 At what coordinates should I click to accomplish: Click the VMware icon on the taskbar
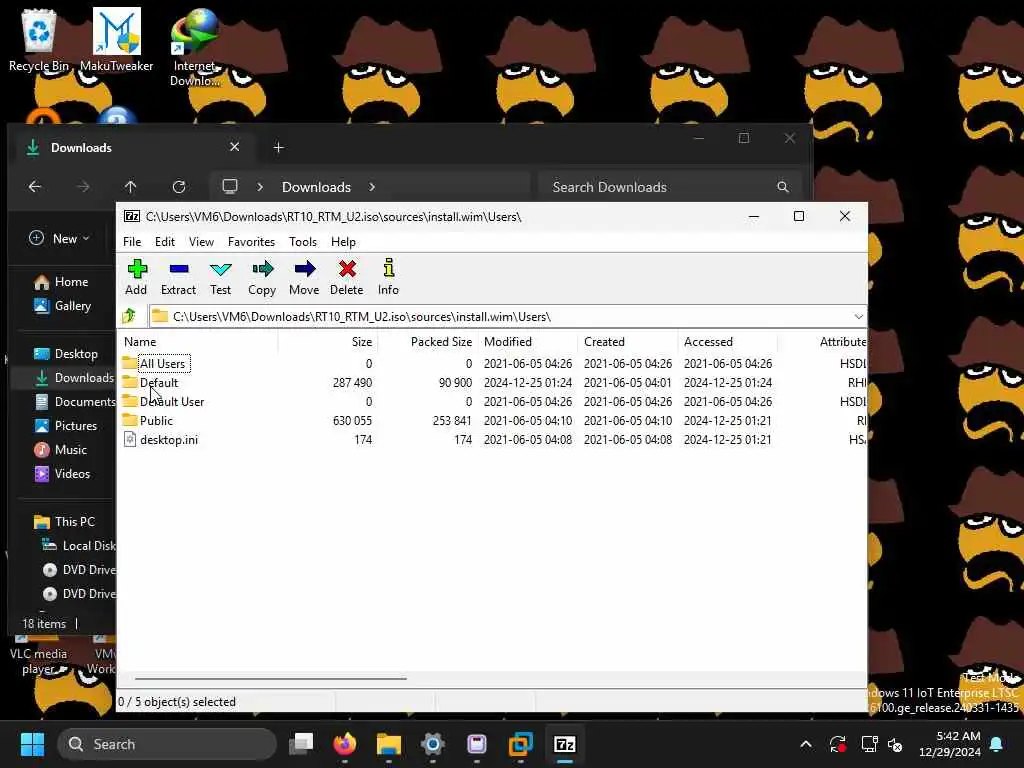520,744
